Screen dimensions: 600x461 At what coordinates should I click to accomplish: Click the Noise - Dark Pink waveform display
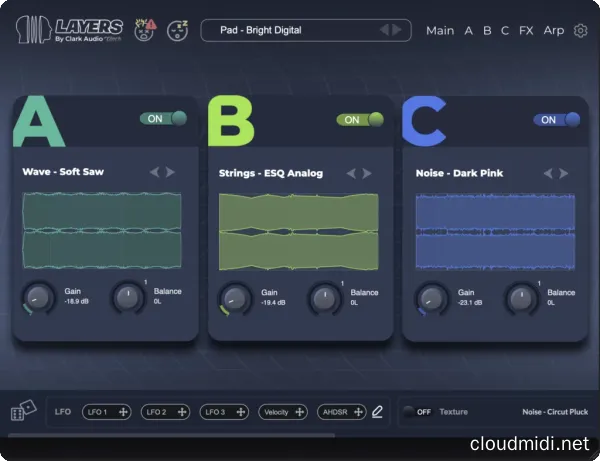[x=495, y=231]
